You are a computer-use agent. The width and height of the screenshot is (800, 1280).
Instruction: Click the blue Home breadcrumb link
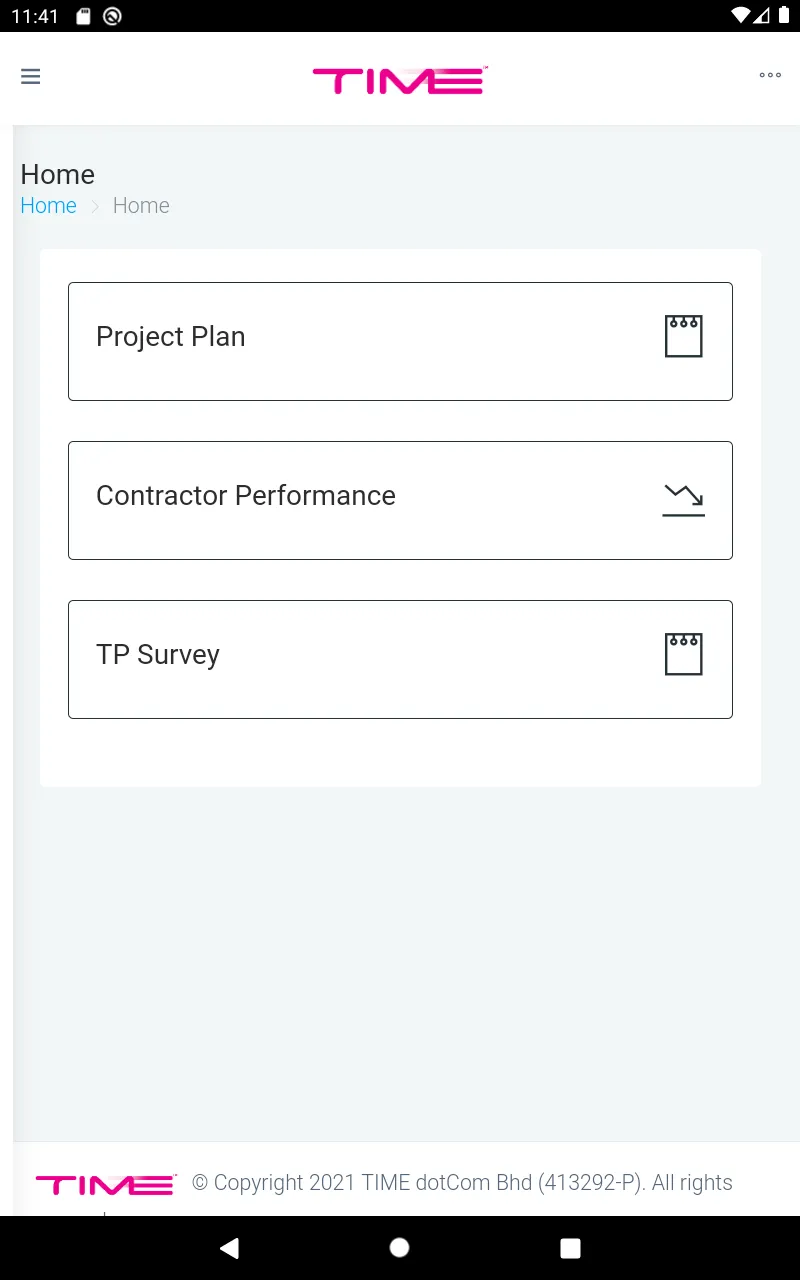(48, 205)
